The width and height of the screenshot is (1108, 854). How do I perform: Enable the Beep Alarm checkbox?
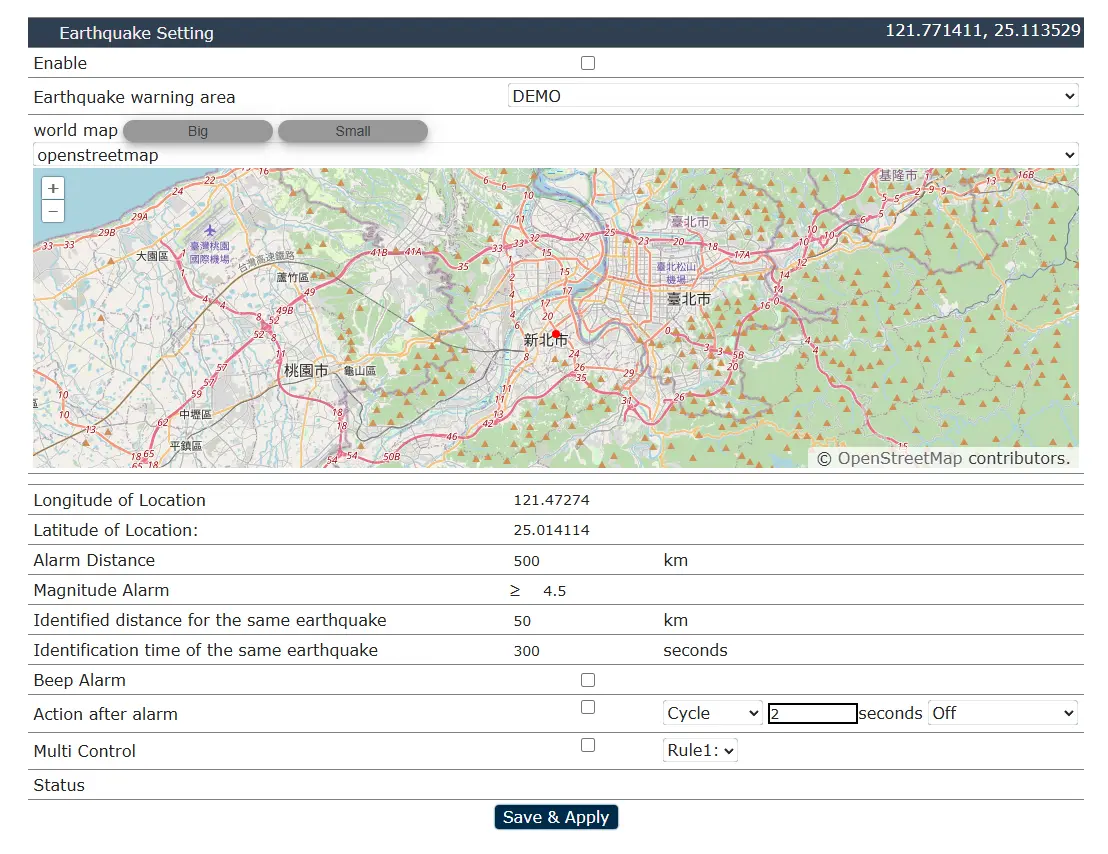coord(588,680)
